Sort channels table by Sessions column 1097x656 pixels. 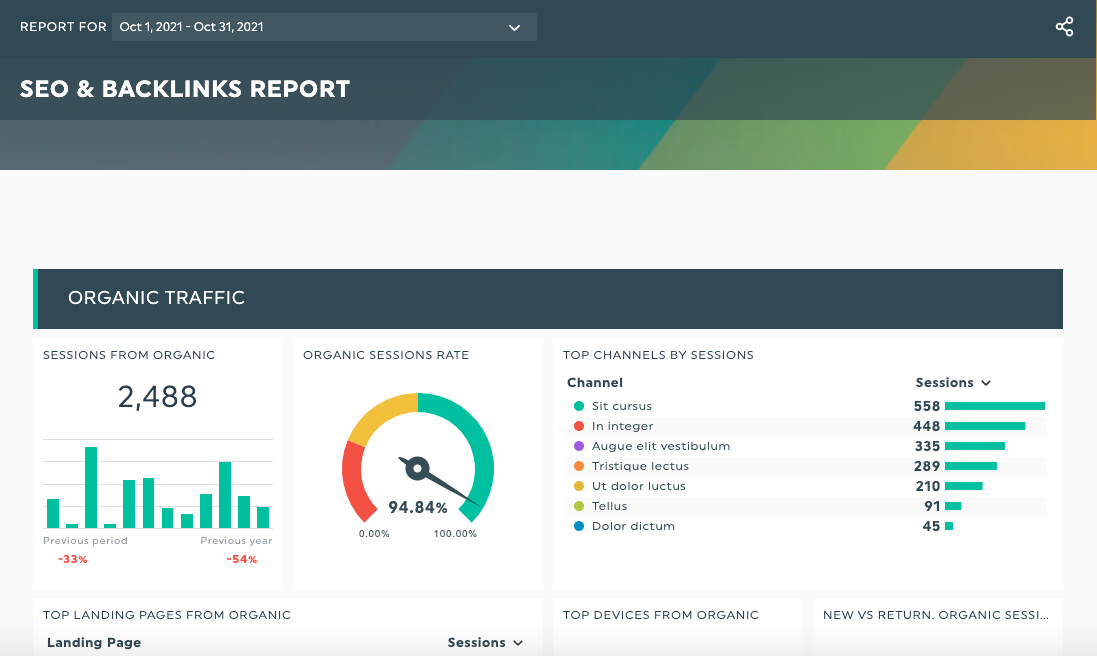point(953,383)
